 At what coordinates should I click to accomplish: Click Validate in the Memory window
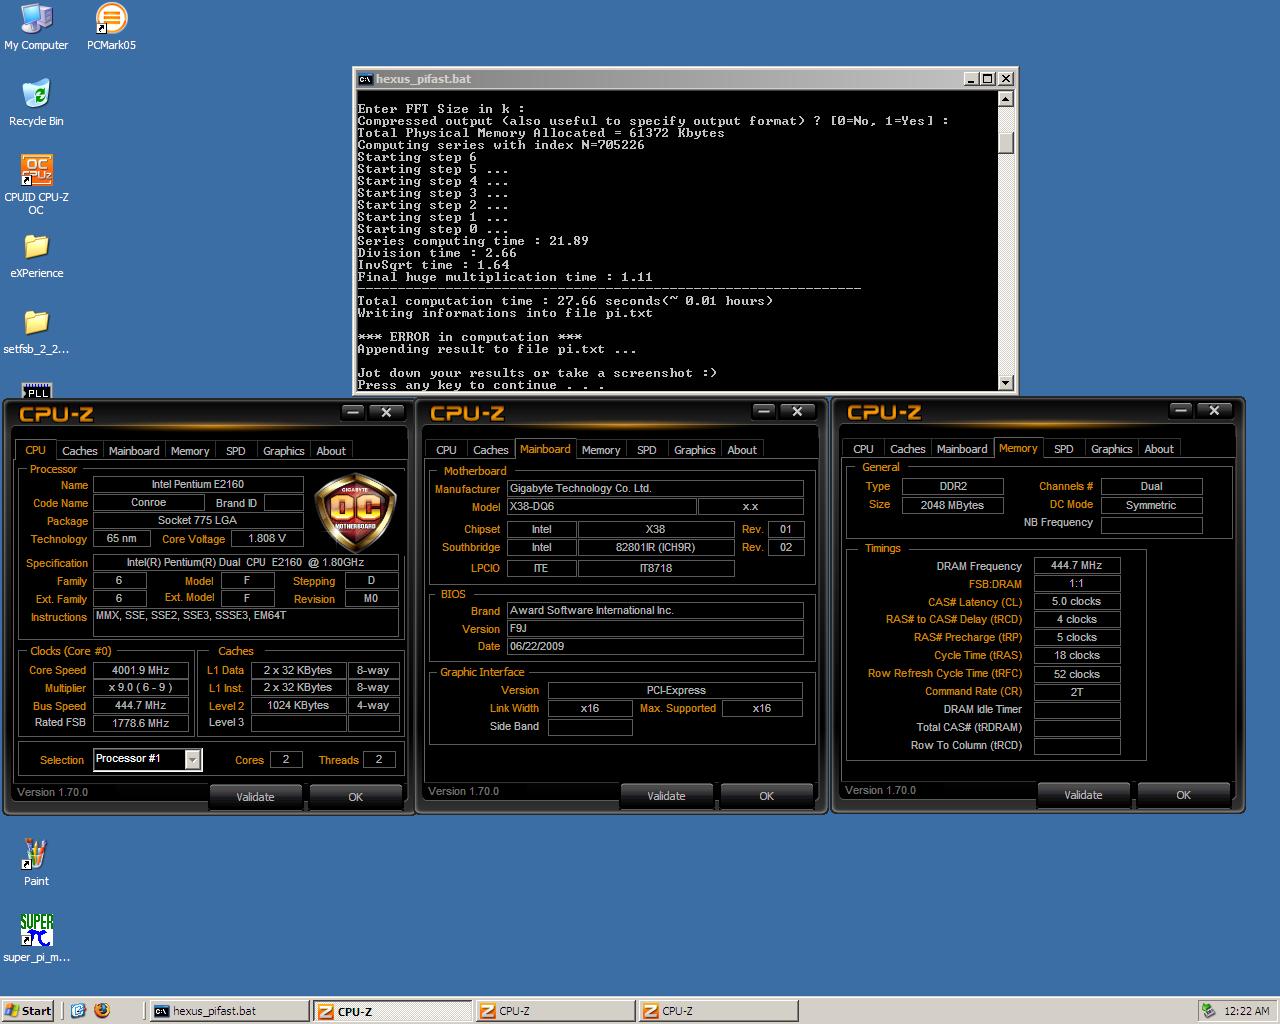[1083, 795]
